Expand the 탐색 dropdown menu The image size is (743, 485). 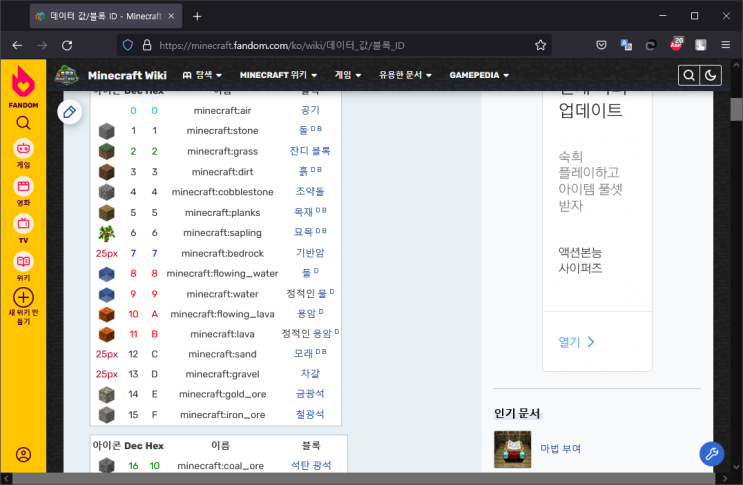pyautogui.click(x=202, y=75)
